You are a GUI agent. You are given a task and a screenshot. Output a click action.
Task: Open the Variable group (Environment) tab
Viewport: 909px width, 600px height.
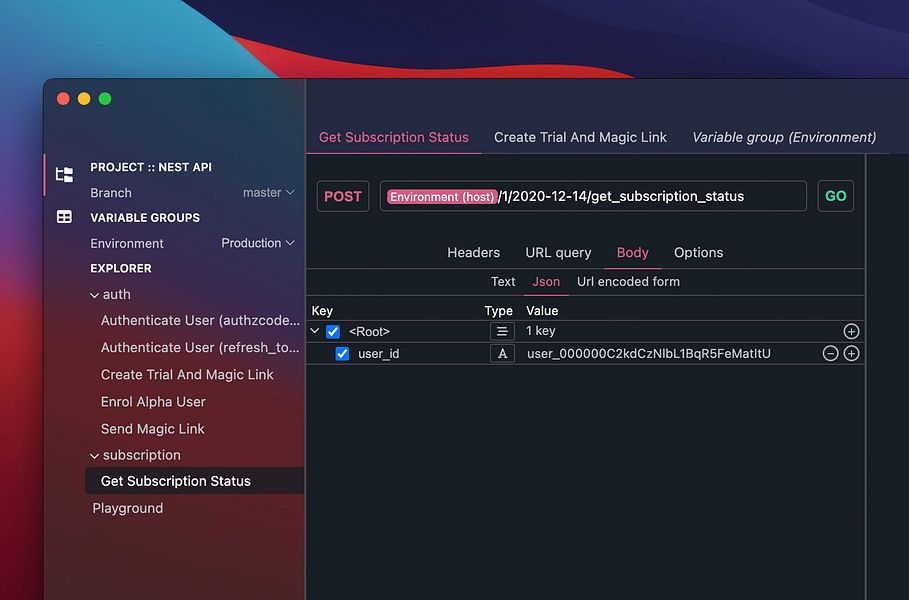(x=784, y=137)
